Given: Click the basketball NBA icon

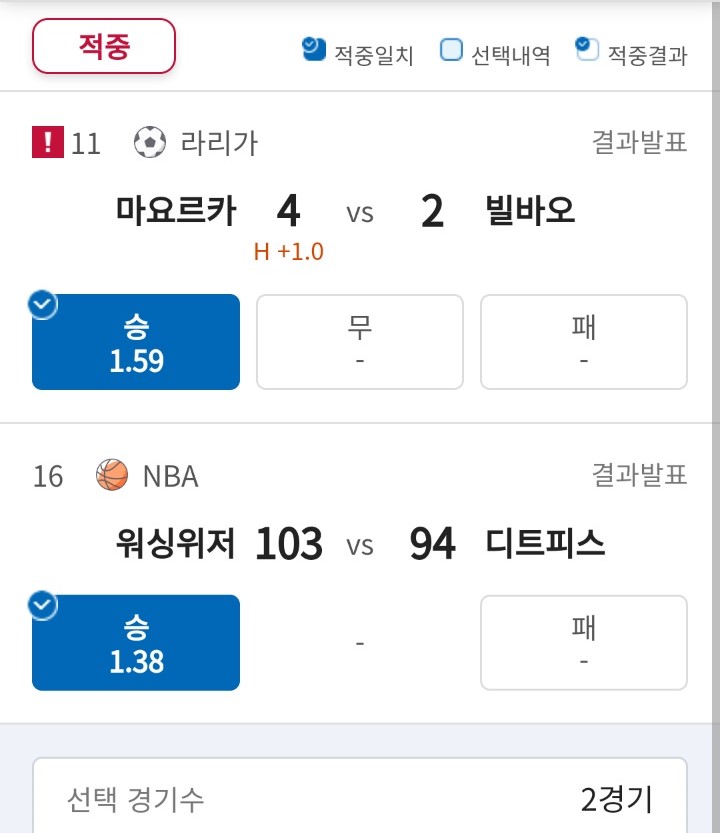Looking at the screenshot, I should tap(112, 474).
